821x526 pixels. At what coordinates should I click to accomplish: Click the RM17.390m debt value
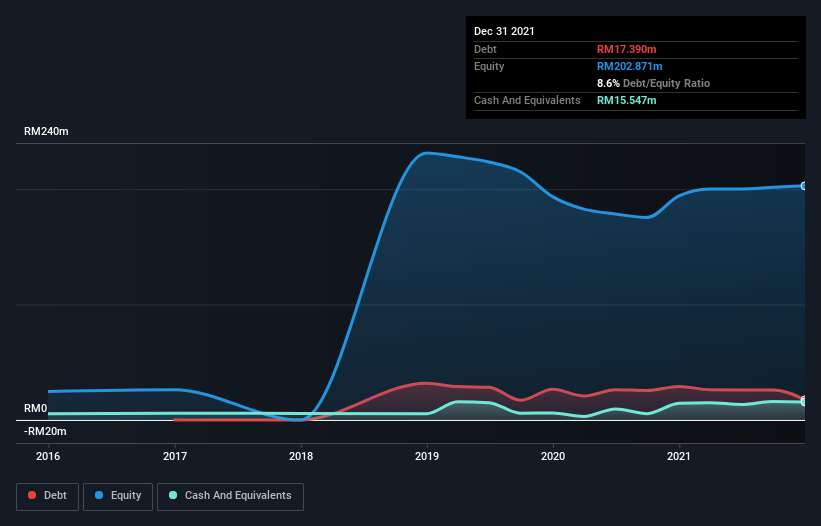(x=626, y=49)
